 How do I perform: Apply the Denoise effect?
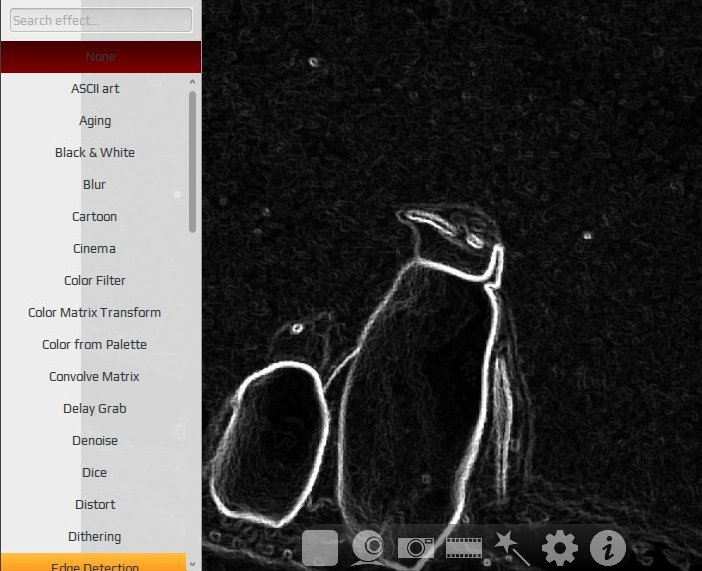(95, 441)
